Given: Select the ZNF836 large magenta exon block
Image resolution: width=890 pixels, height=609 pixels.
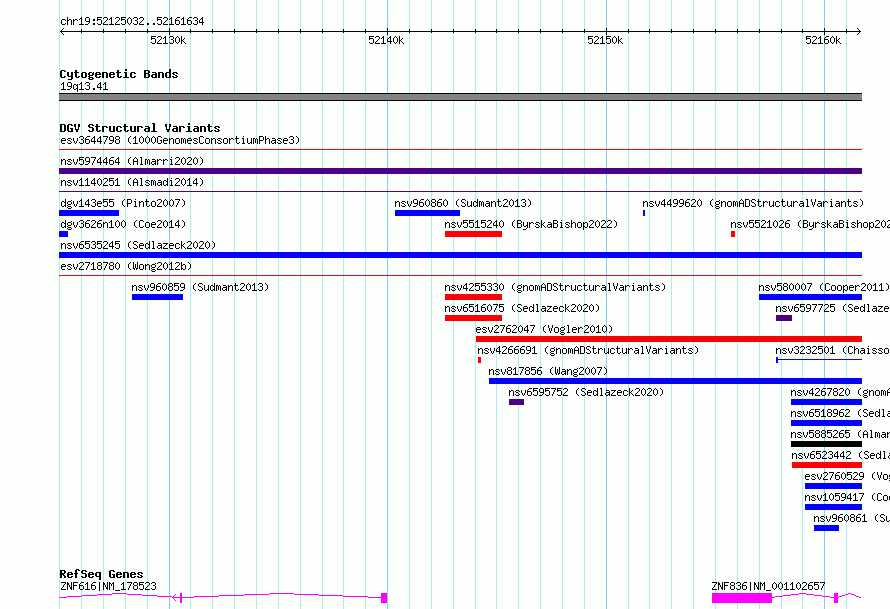Looking at the screenshot, I should (x=742, y=598).
